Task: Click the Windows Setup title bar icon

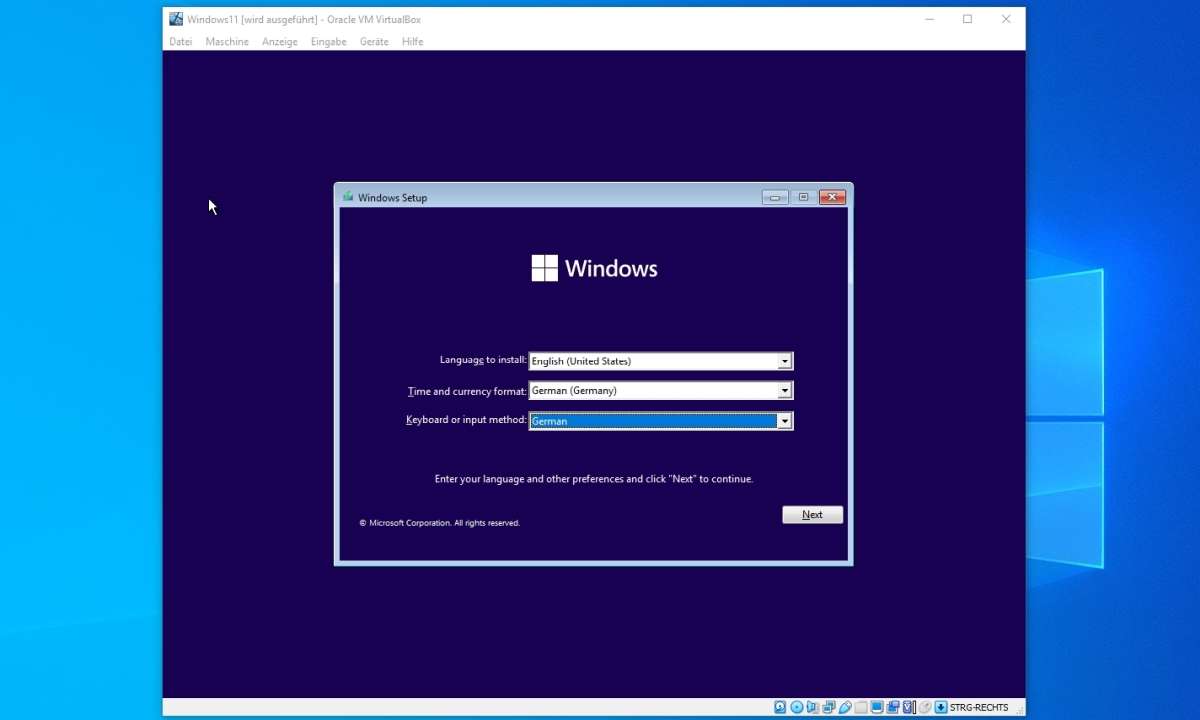Action: point(348,197)
